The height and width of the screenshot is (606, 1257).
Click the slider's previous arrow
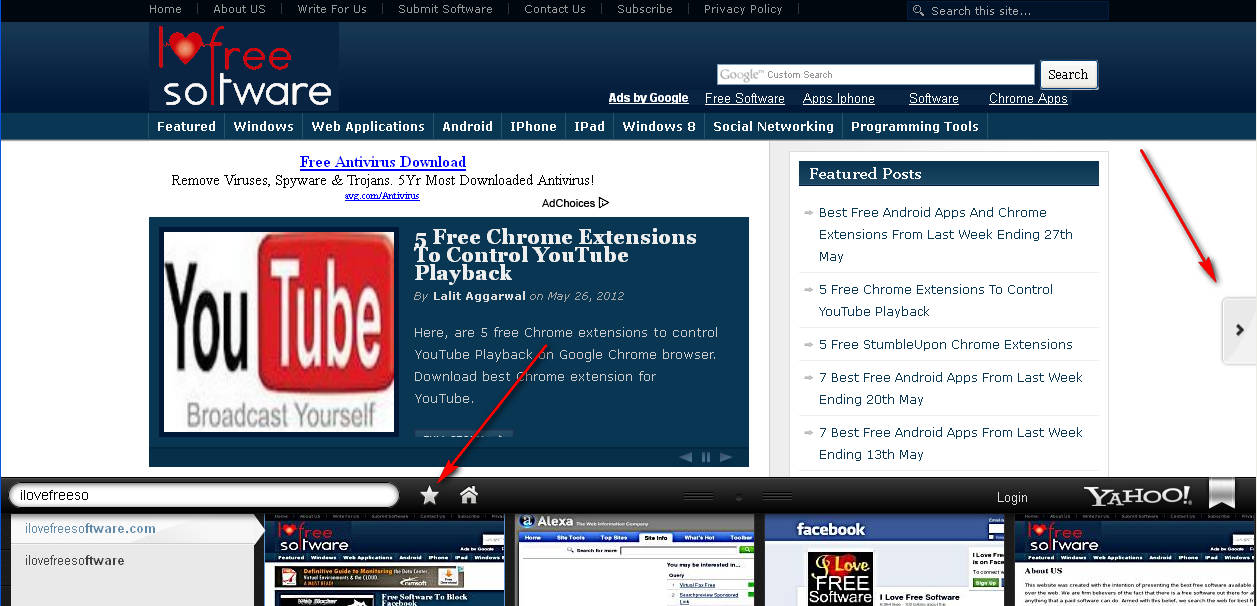685,457
